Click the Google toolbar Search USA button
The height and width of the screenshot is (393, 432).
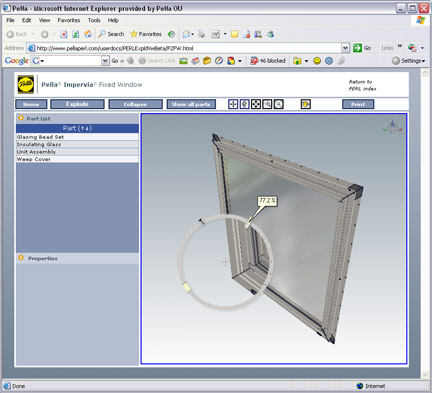pos(157,61)
